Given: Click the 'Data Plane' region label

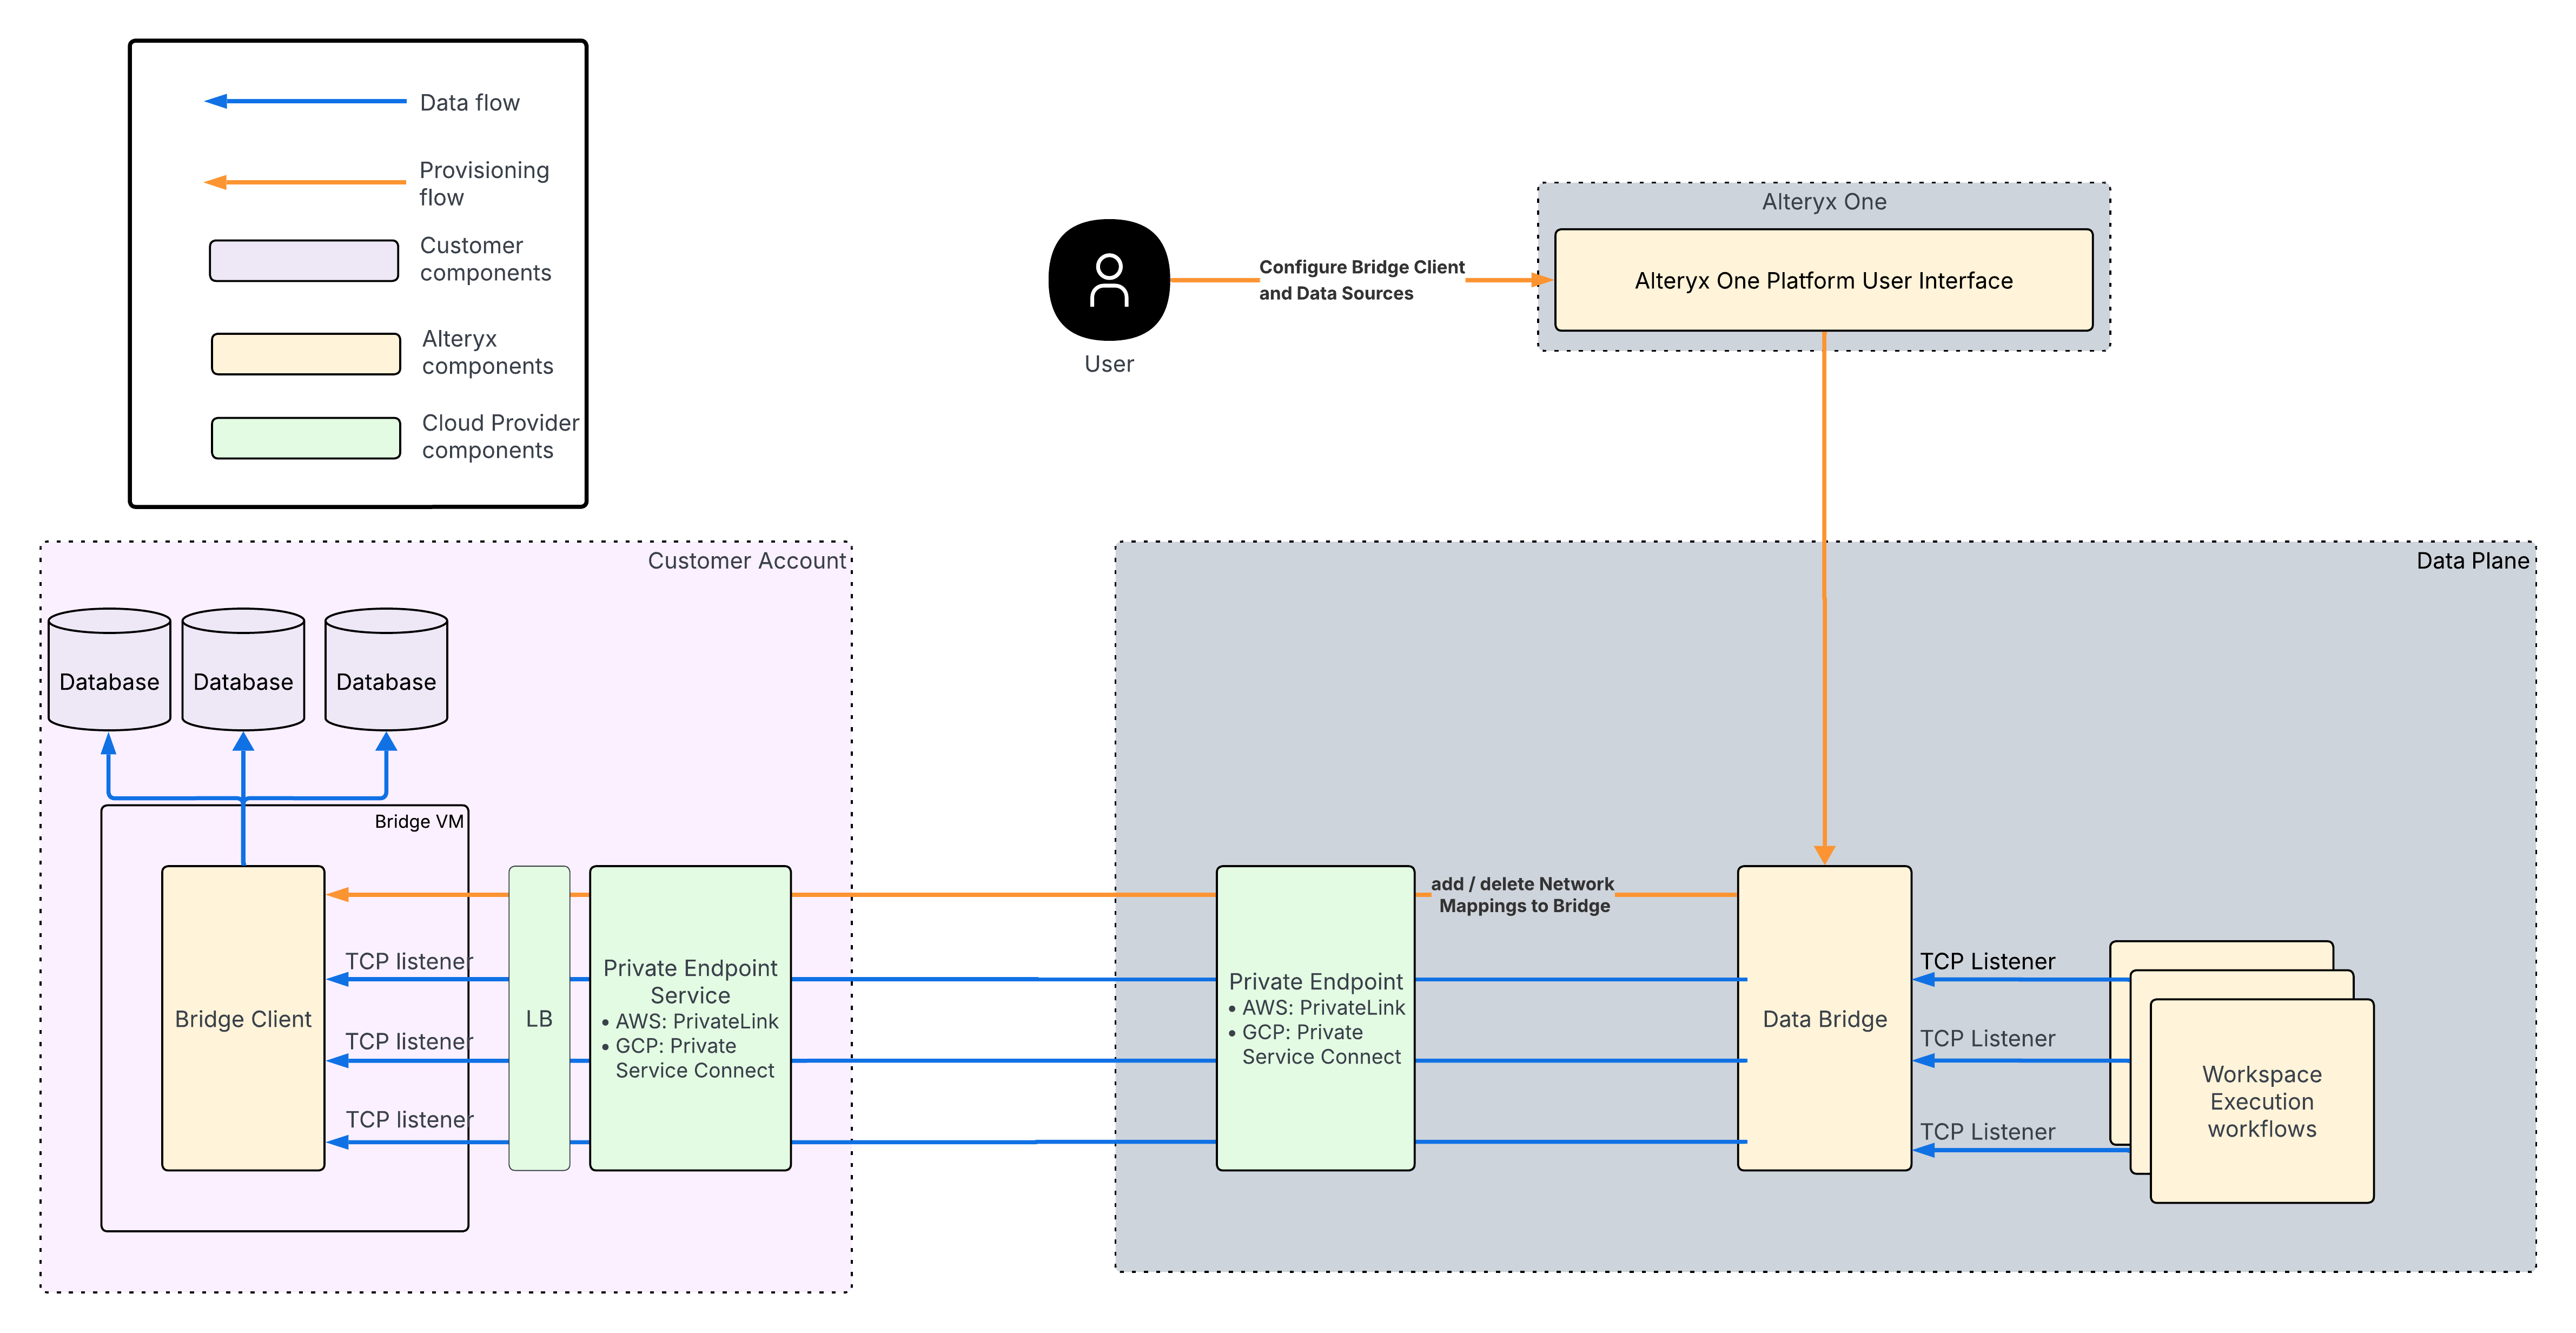Looking at the screenshot, I should pos(2472,560).
